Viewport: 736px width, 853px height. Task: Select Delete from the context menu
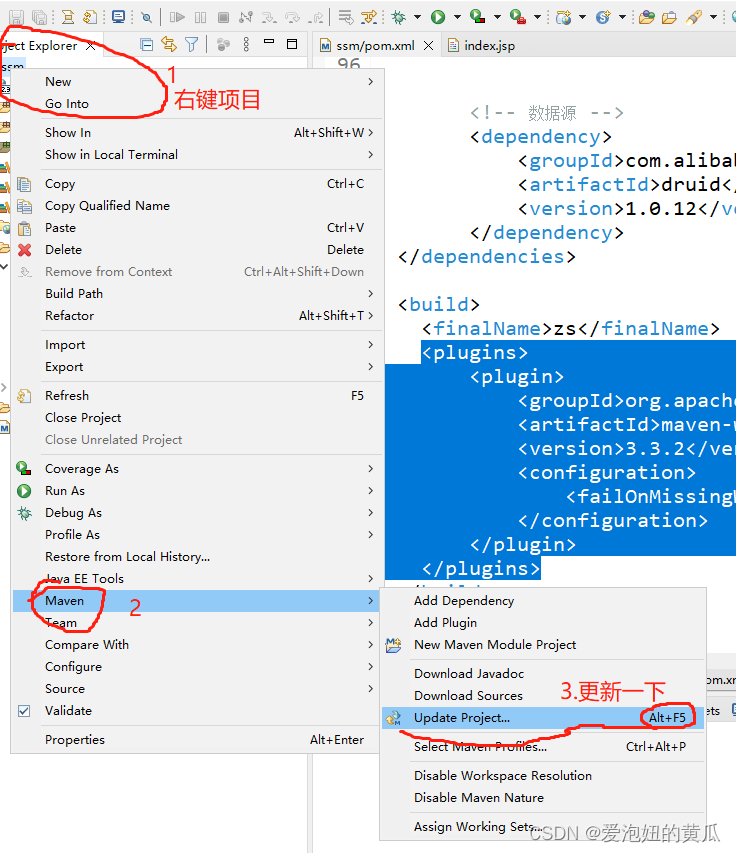coord(197,250)
